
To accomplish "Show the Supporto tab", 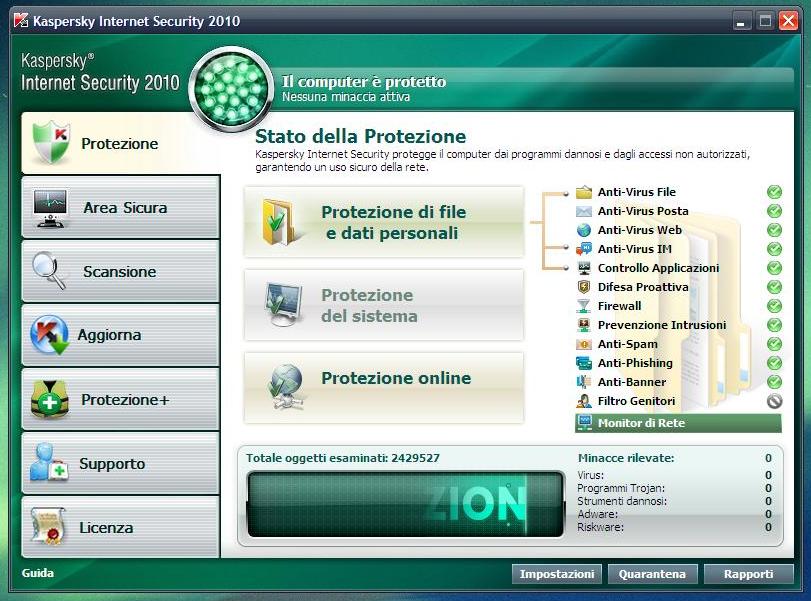I will coord(121,463).
